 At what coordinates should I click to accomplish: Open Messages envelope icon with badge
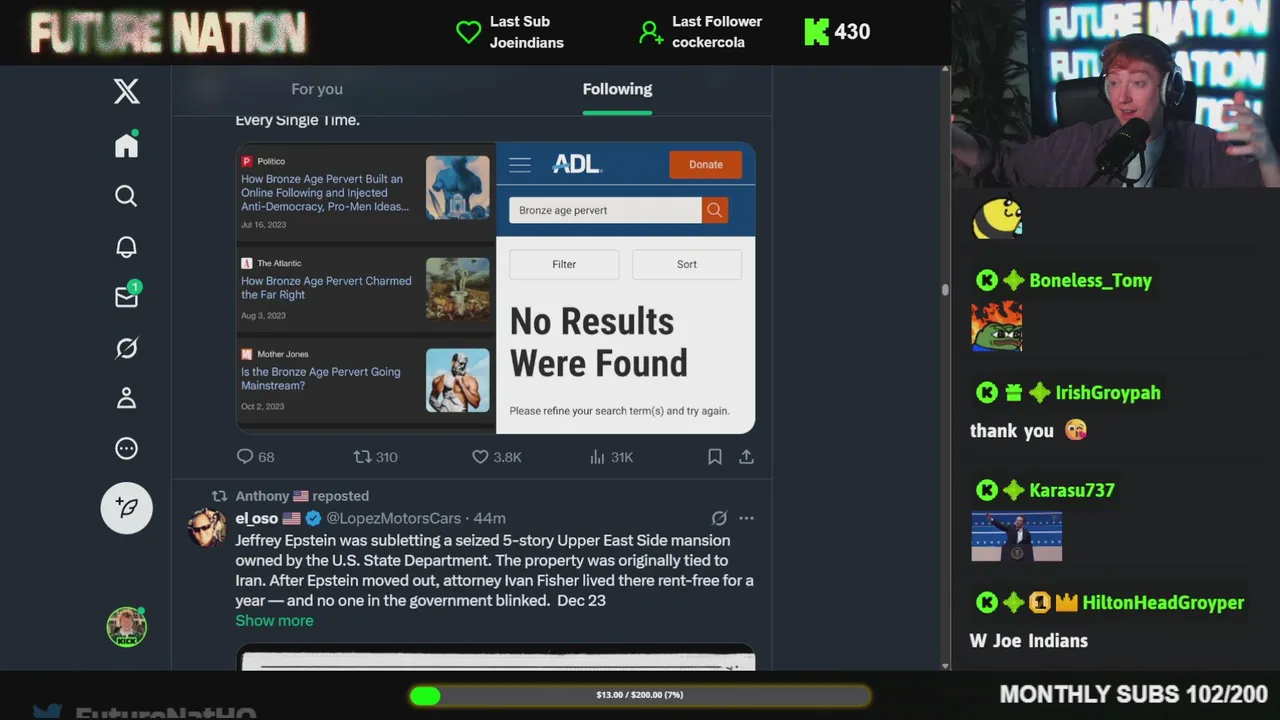tap(127, 297)
